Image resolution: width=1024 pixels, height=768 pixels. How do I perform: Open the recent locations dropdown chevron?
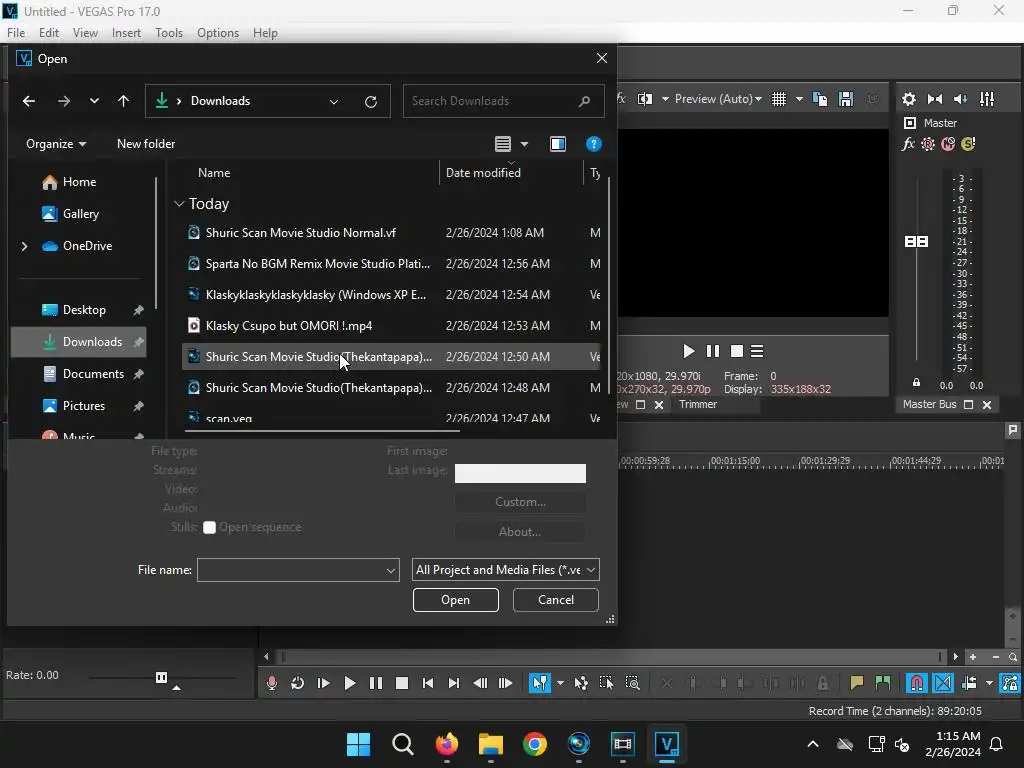pos(94,101)
